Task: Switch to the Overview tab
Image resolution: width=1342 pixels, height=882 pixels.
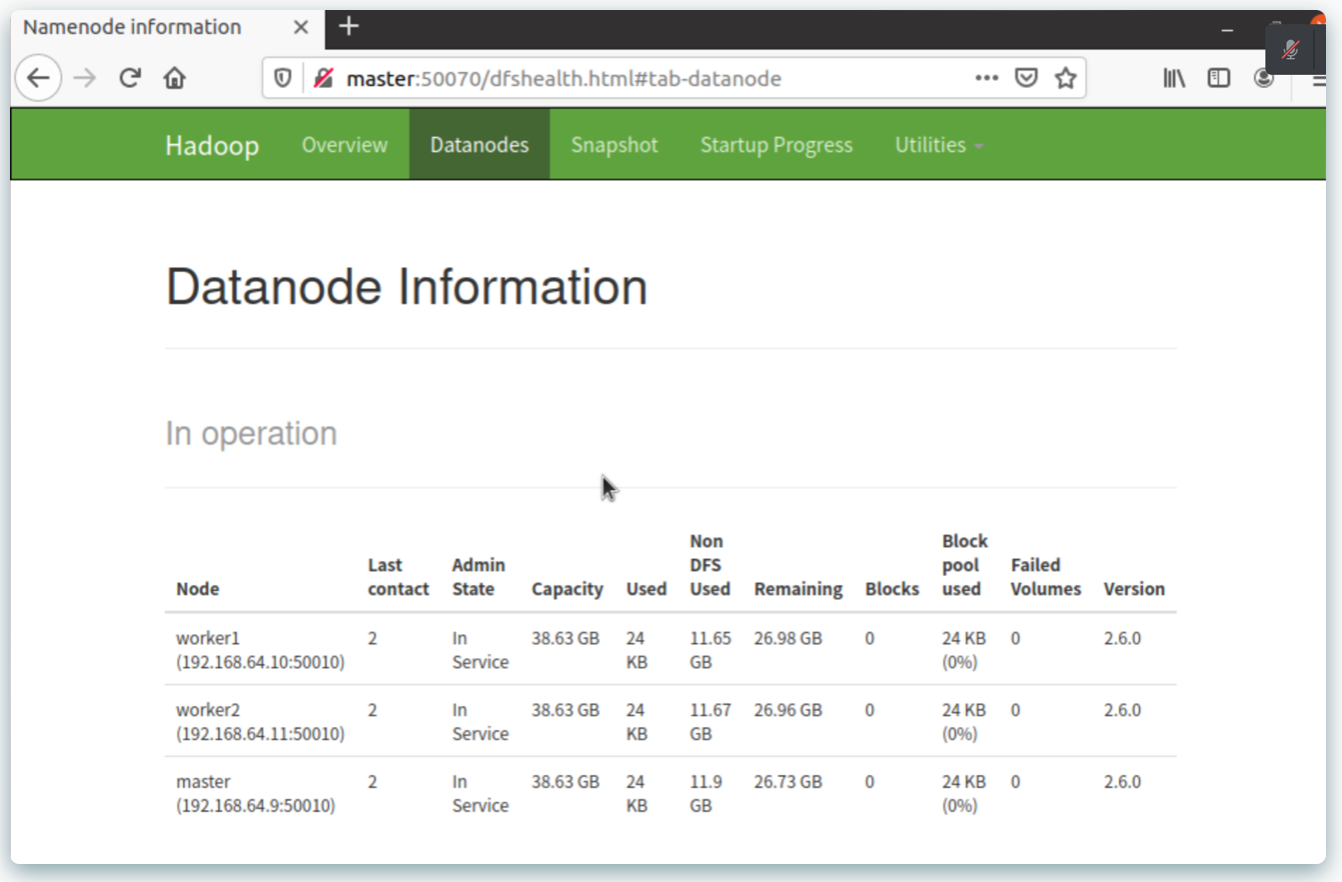Action: coord(344,144)
